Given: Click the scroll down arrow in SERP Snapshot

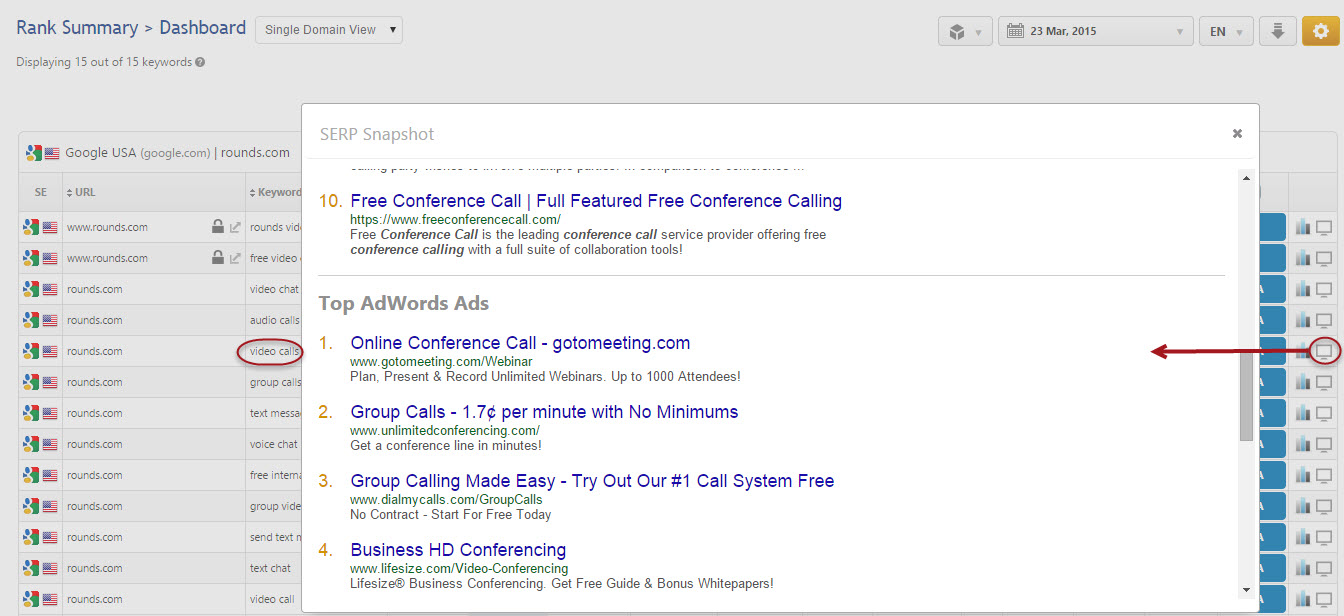Looking at the screenshot, I should pyautogui.click(x=1246, y=590).
